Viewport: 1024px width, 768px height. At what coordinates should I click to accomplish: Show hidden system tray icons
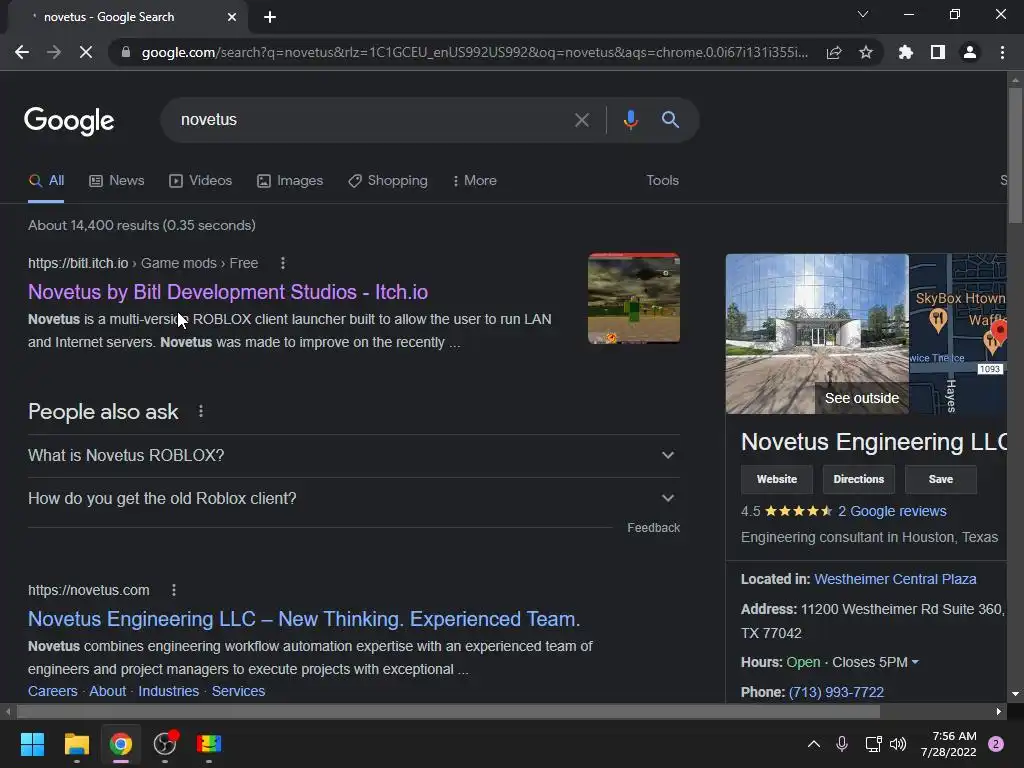tap(814, 744)
